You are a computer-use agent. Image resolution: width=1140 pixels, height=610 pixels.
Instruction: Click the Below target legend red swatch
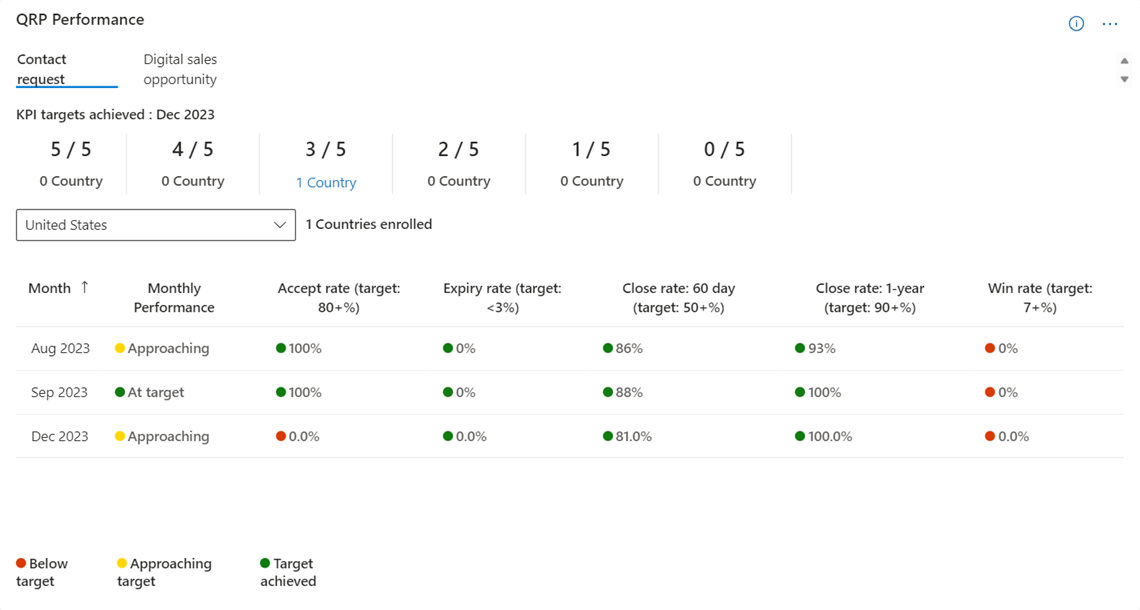(21, 563)
